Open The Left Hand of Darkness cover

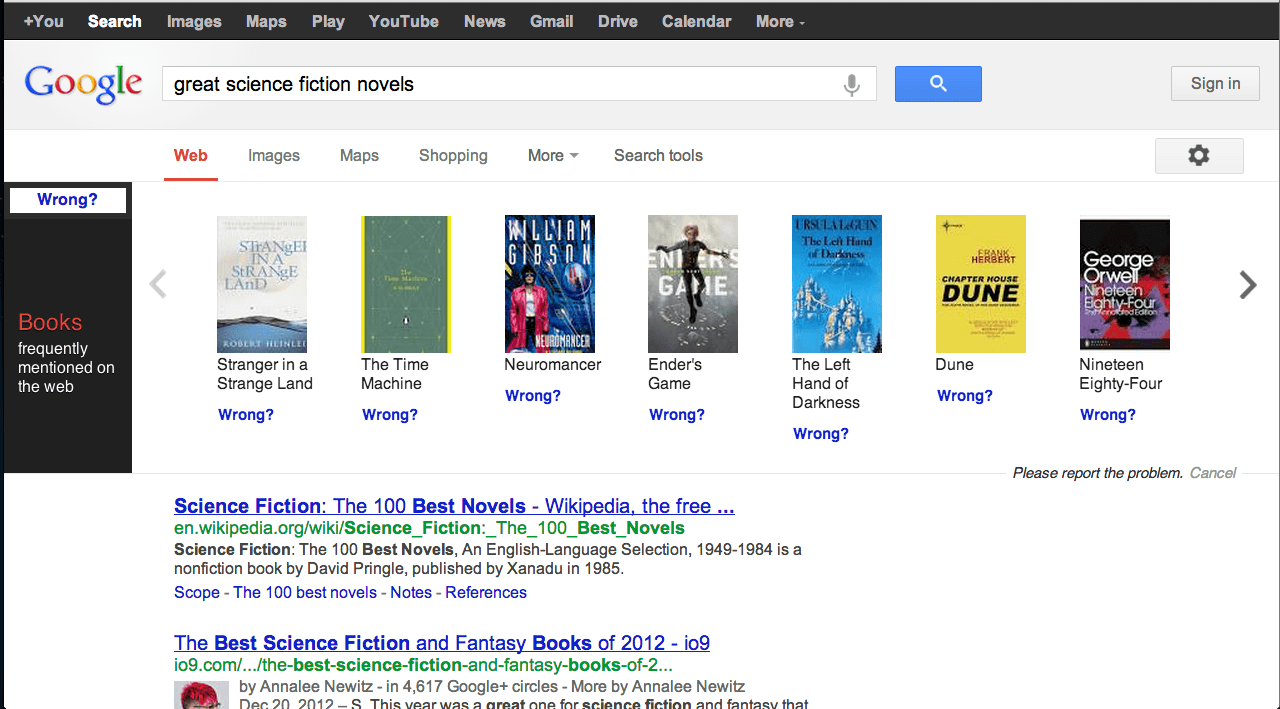click(837, 284)
